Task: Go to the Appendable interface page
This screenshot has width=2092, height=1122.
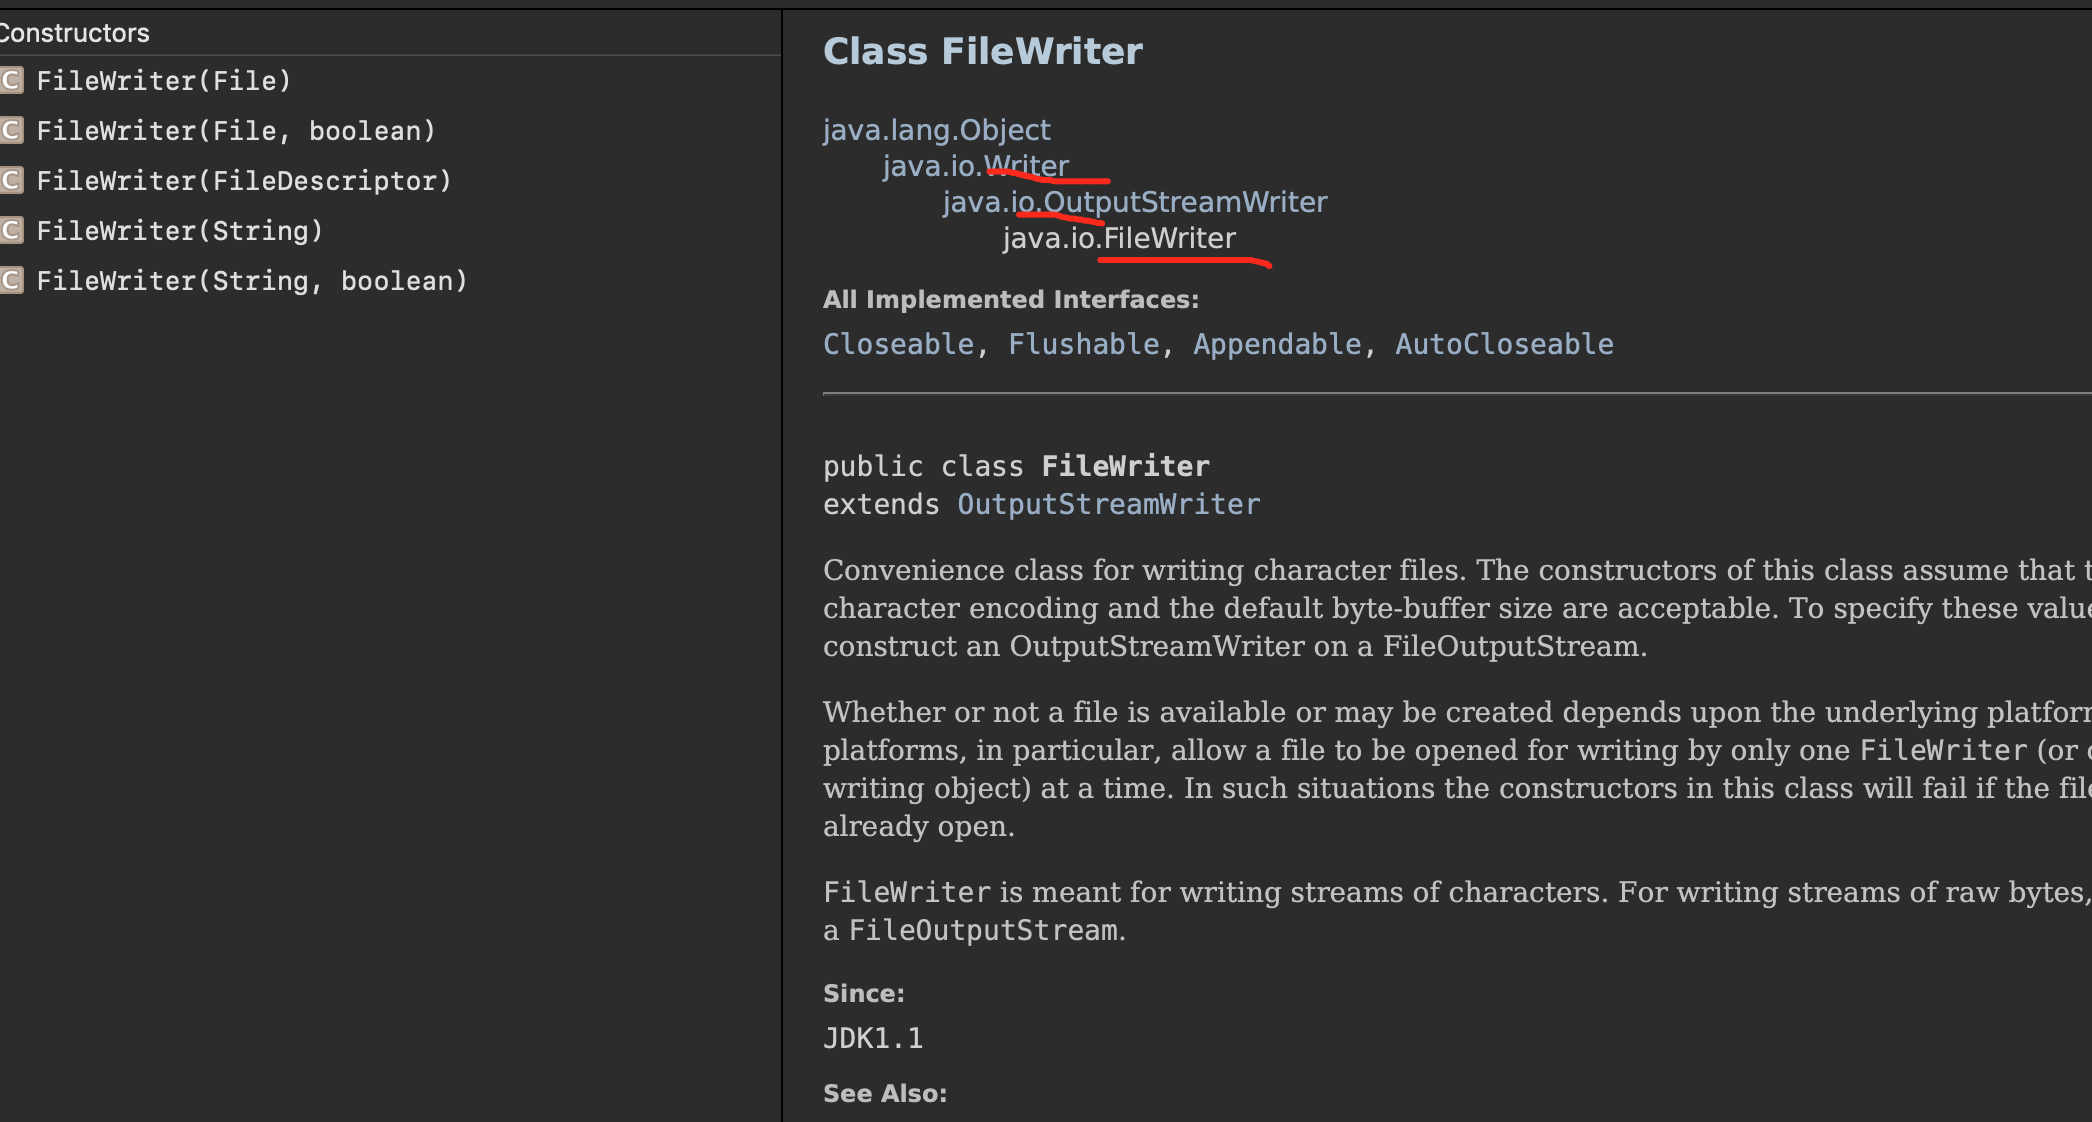Action: pyautogui.click(x=1277, y=344)
